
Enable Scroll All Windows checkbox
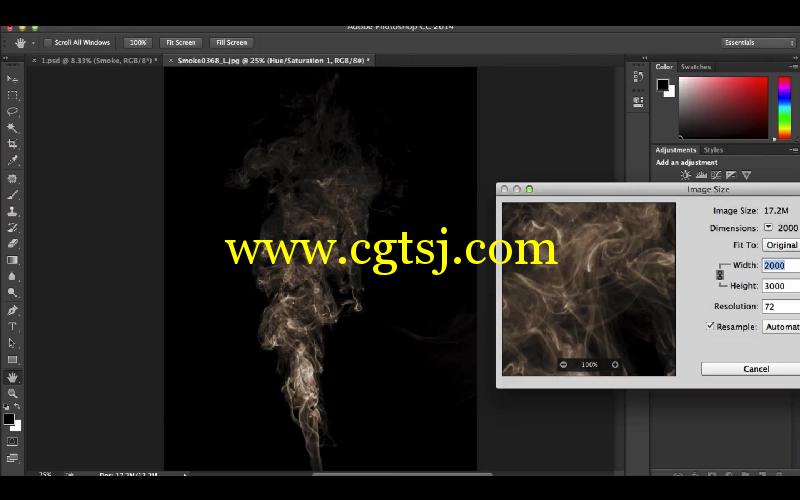point(48,42)
